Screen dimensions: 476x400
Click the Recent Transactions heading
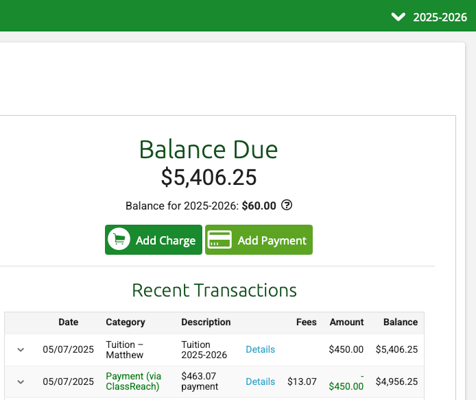(x=214, y=290)
